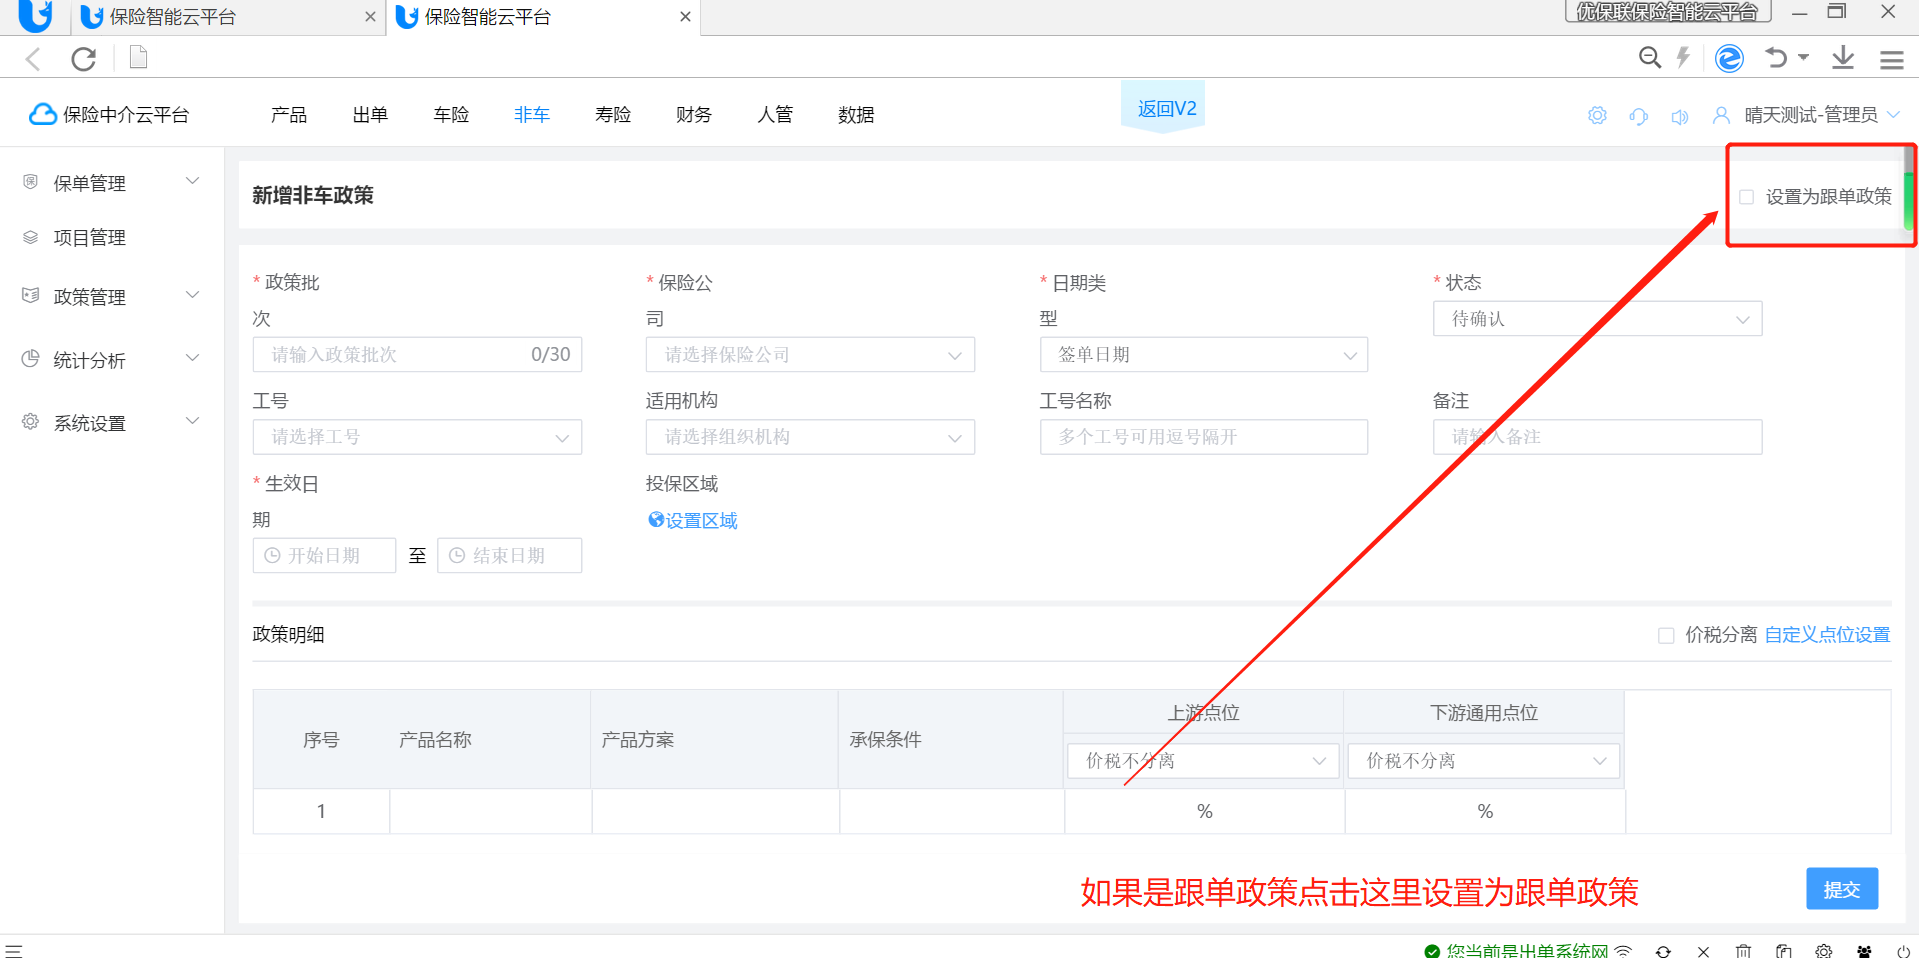Click the globe icon beside 设置区域
Viewport: 1919px width, 958px height.
(x=656, y=520)
